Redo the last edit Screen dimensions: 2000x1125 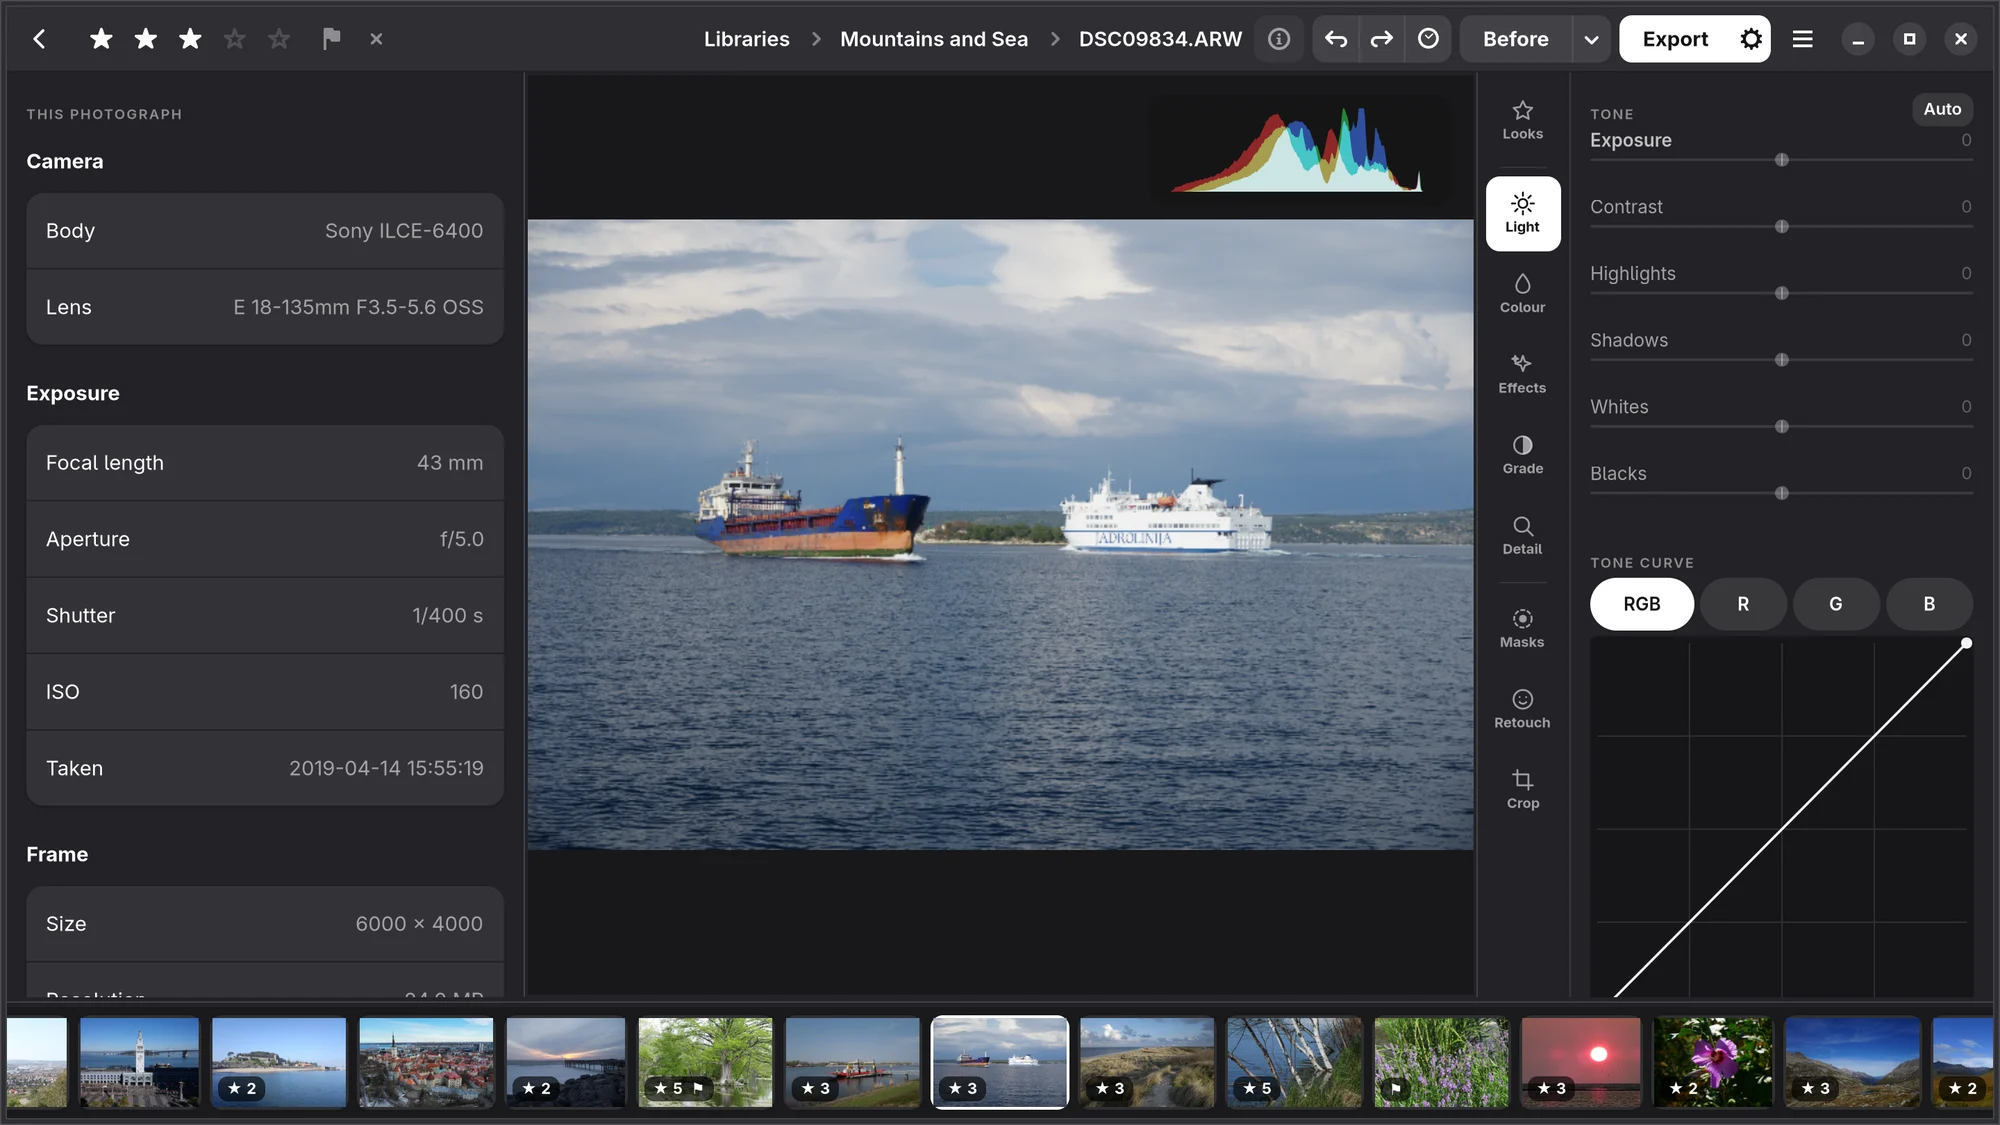(1382, 39)
